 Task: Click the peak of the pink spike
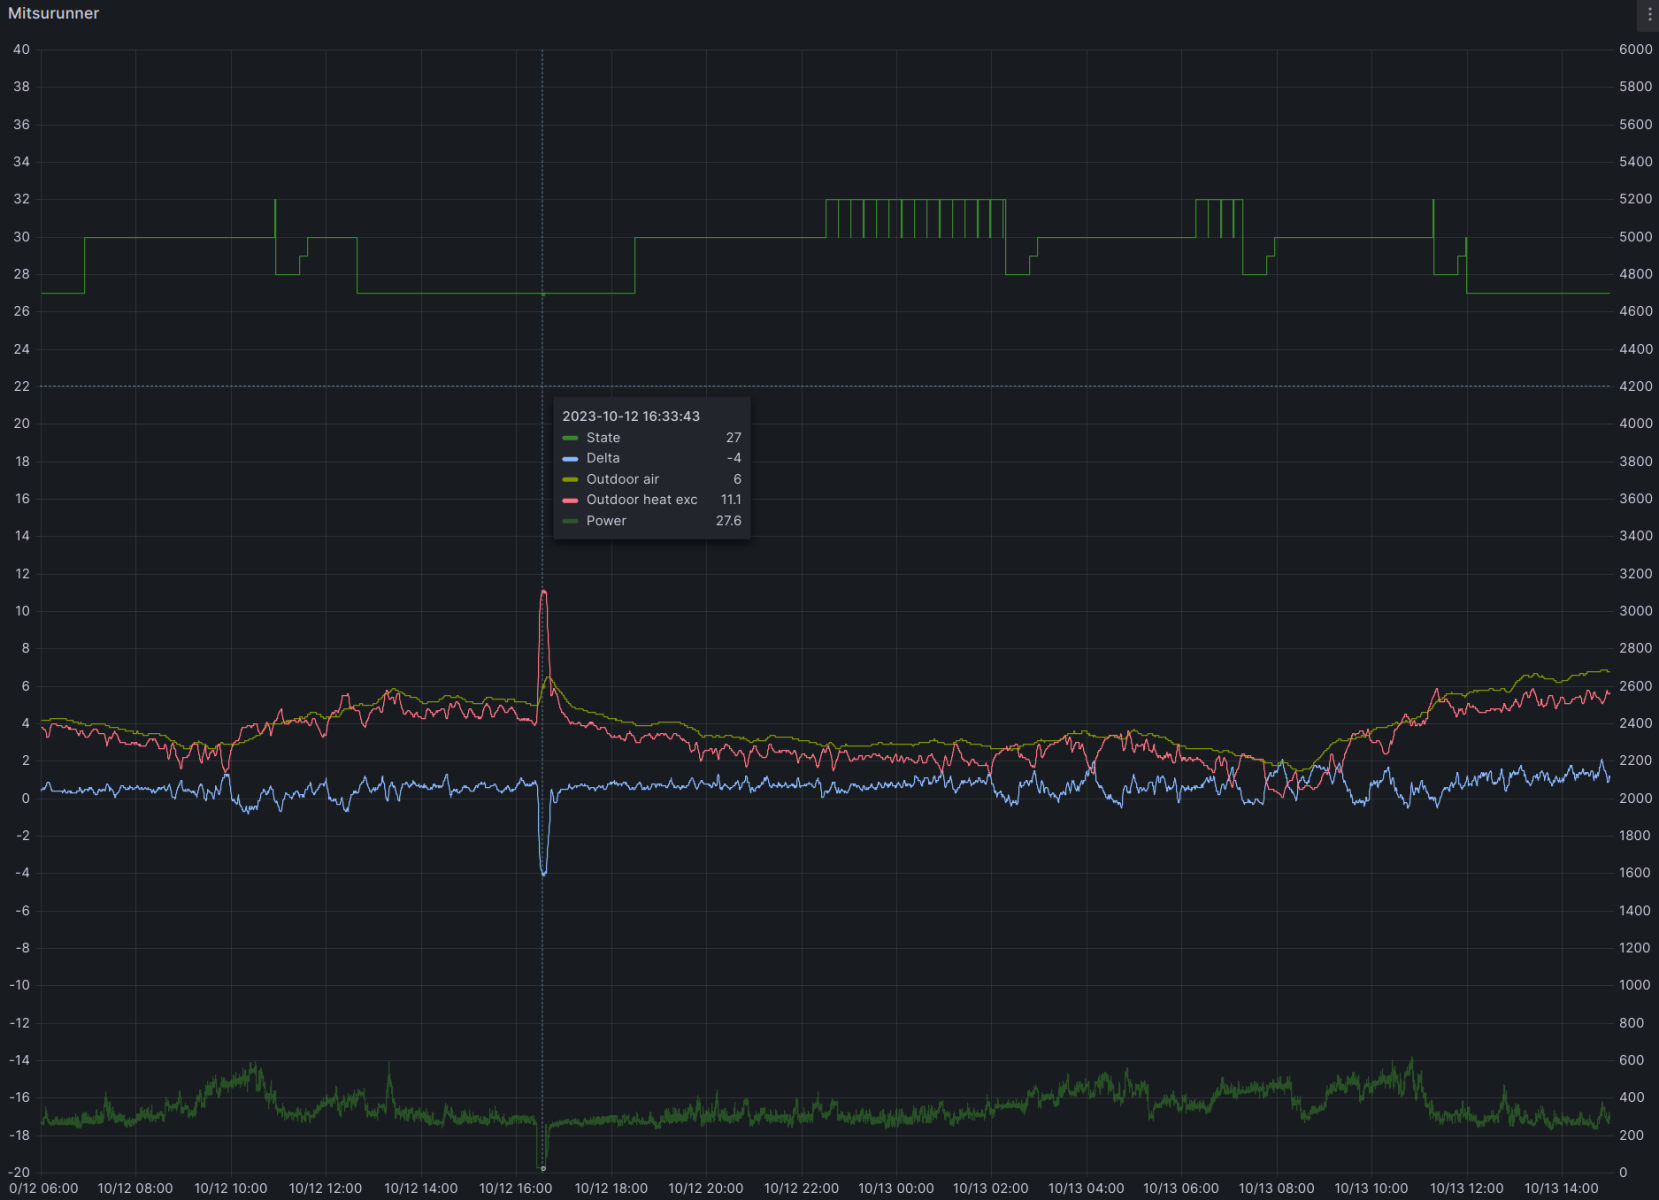pyautogui.click(x=544, y=592)
